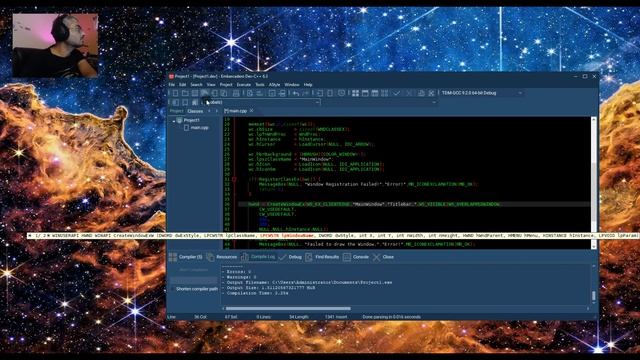Click the right arrow beside the Classes tab
Image resolution: width=640 pixels, height=360 pixels.
click(x=216, y=111)
